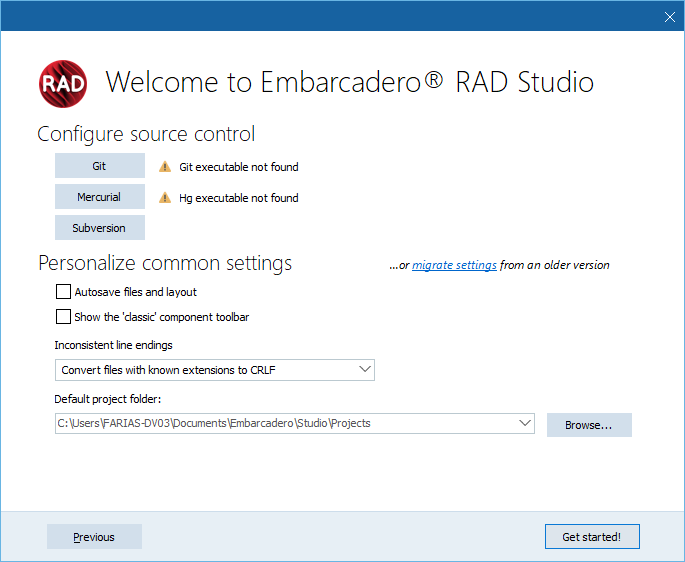Click the warning icon beside Hg executable not found
Screen dimensions: 685x562
pos(165,198)
